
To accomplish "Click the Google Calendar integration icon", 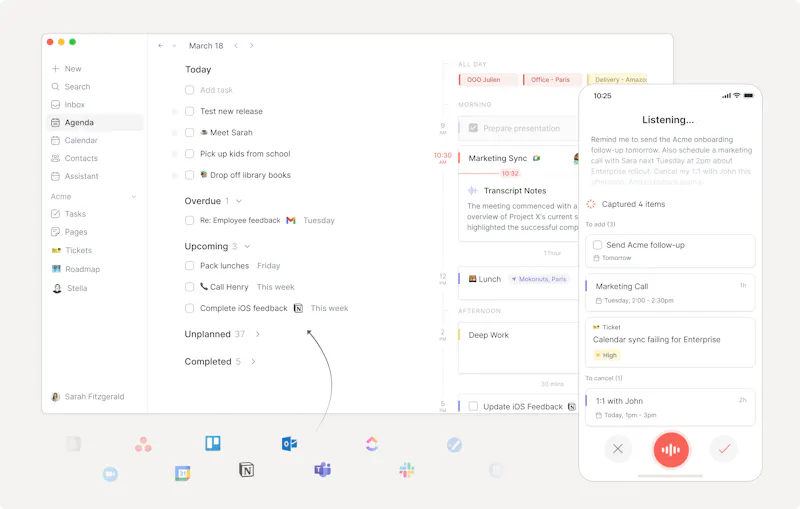I will [x=182, y=474].
